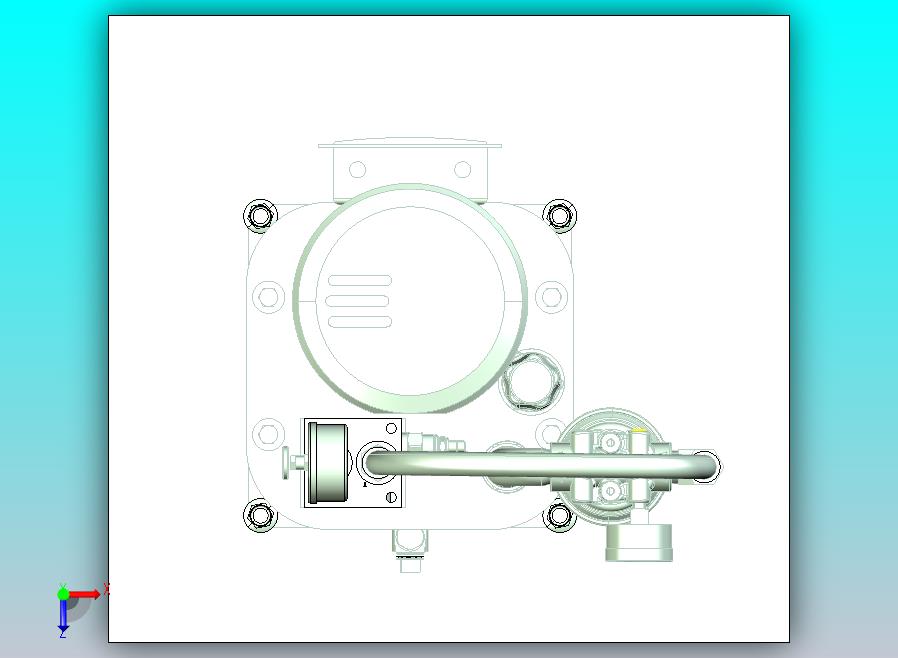Click the red X axis arrow of triad
Image resolution: width=898 pixels, height=658 pixels.
(86, 594)
